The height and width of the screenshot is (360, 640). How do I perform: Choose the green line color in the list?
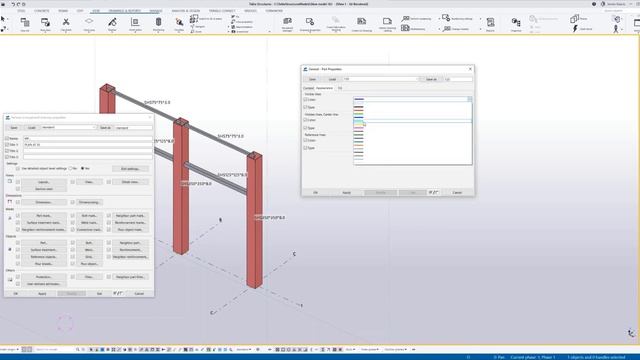tap(358, 114)
